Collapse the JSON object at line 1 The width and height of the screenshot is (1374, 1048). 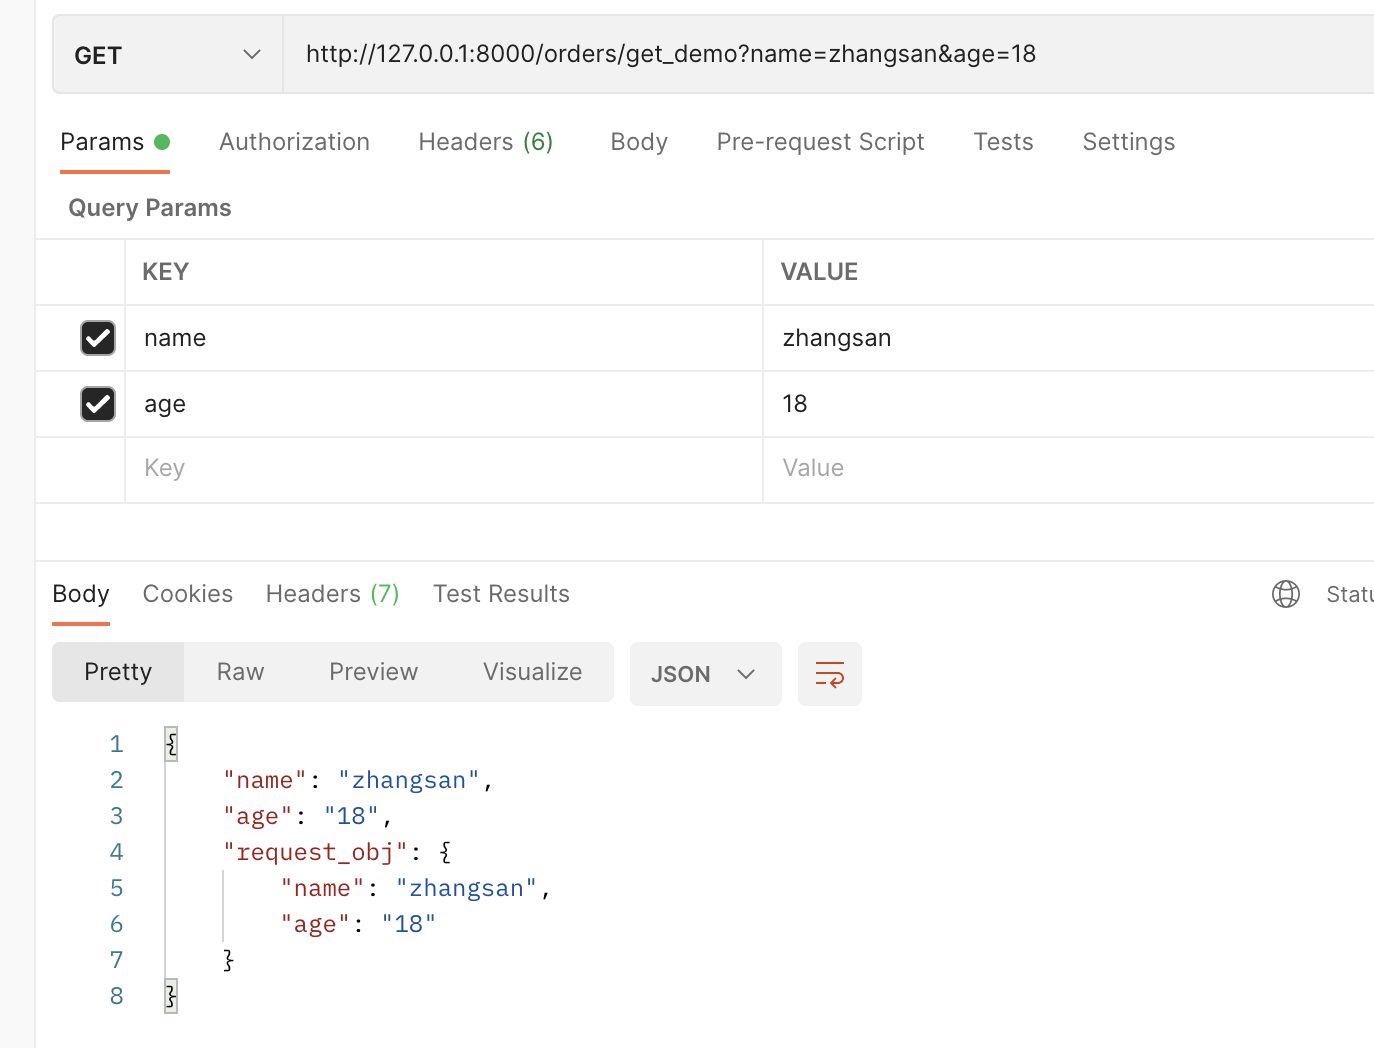171,743
